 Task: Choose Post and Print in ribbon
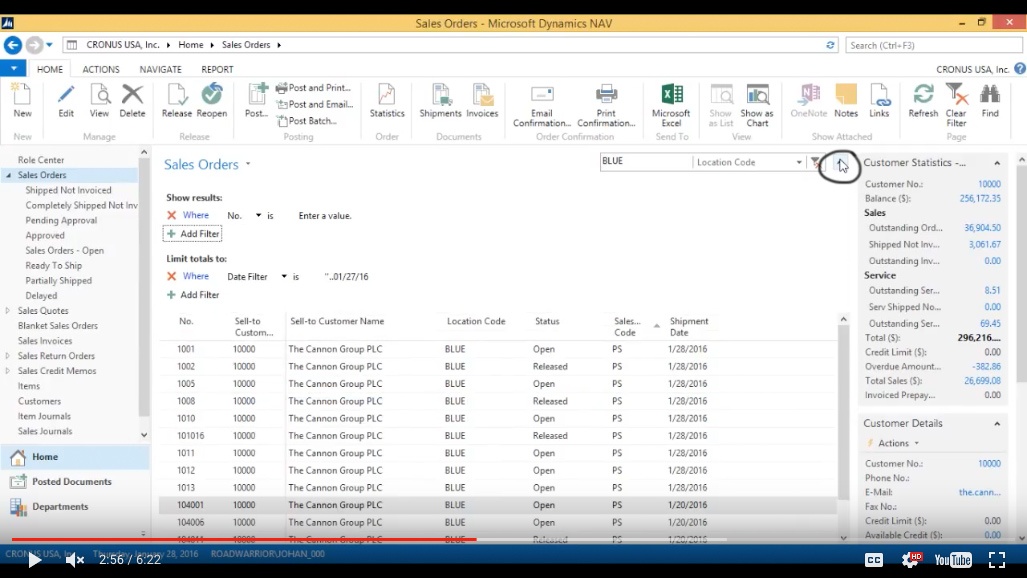tap(314, 88)
